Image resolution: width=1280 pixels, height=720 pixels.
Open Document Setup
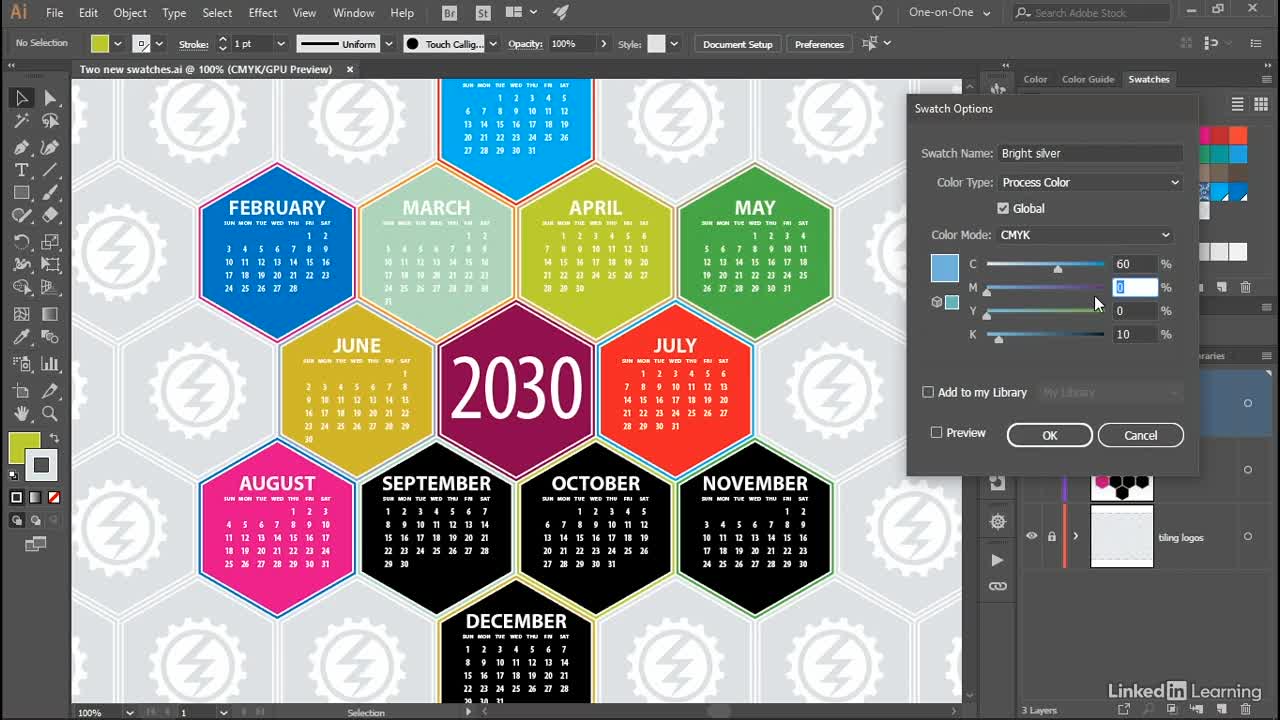pyautogui.click(x=737, y=44)
